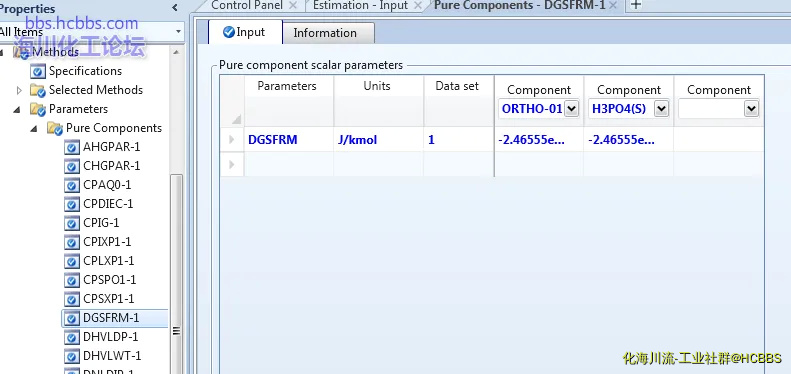
Task: Click the DGSFRM-1 item icon
Action: 72,318
